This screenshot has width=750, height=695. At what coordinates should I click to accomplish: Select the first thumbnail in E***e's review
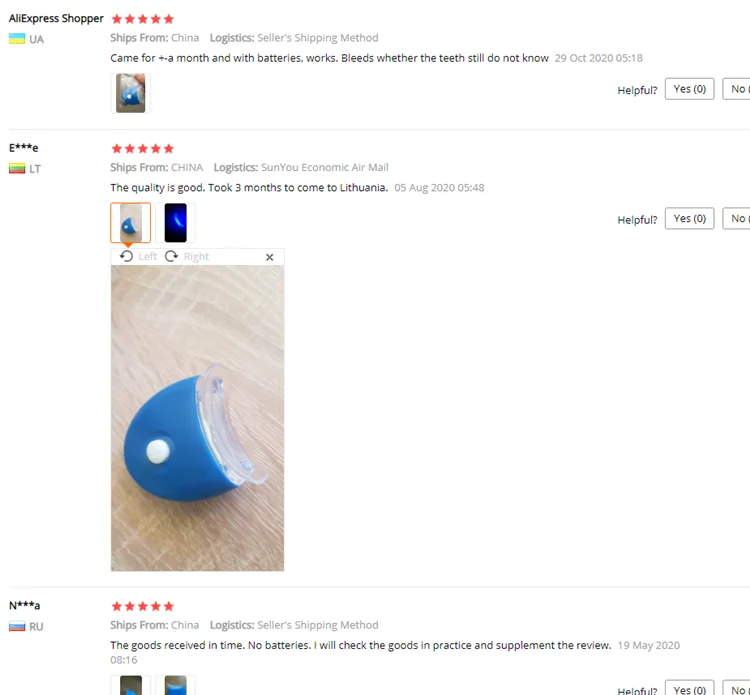(x=131, y=223)
